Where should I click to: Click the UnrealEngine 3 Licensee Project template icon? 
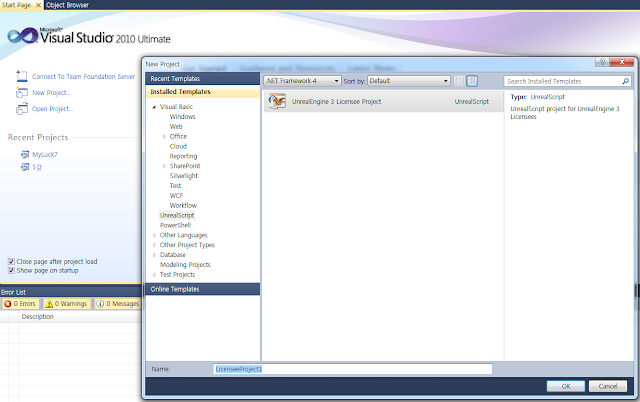point(277,101)
